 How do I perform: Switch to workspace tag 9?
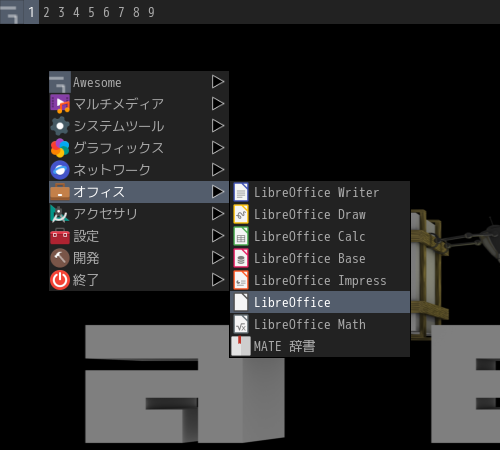(151, 12)
